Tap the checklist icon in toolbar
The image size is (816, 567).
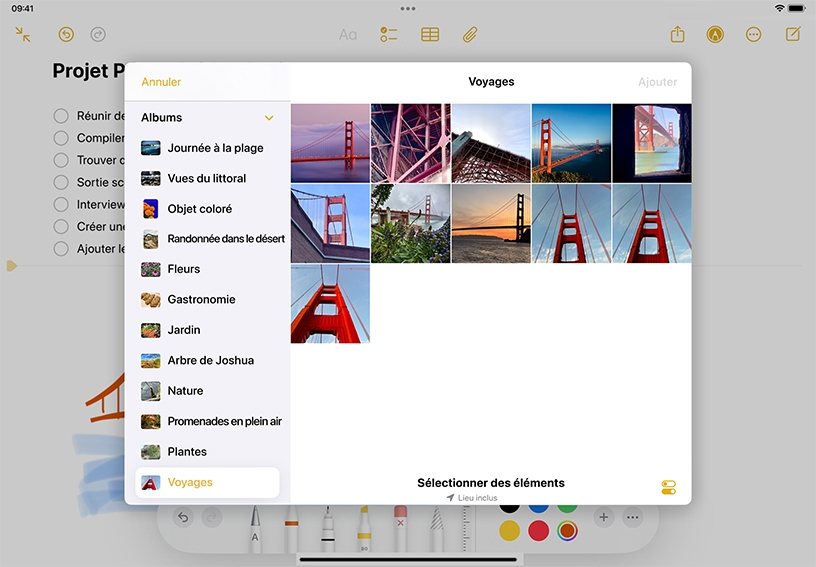point(388,35)
